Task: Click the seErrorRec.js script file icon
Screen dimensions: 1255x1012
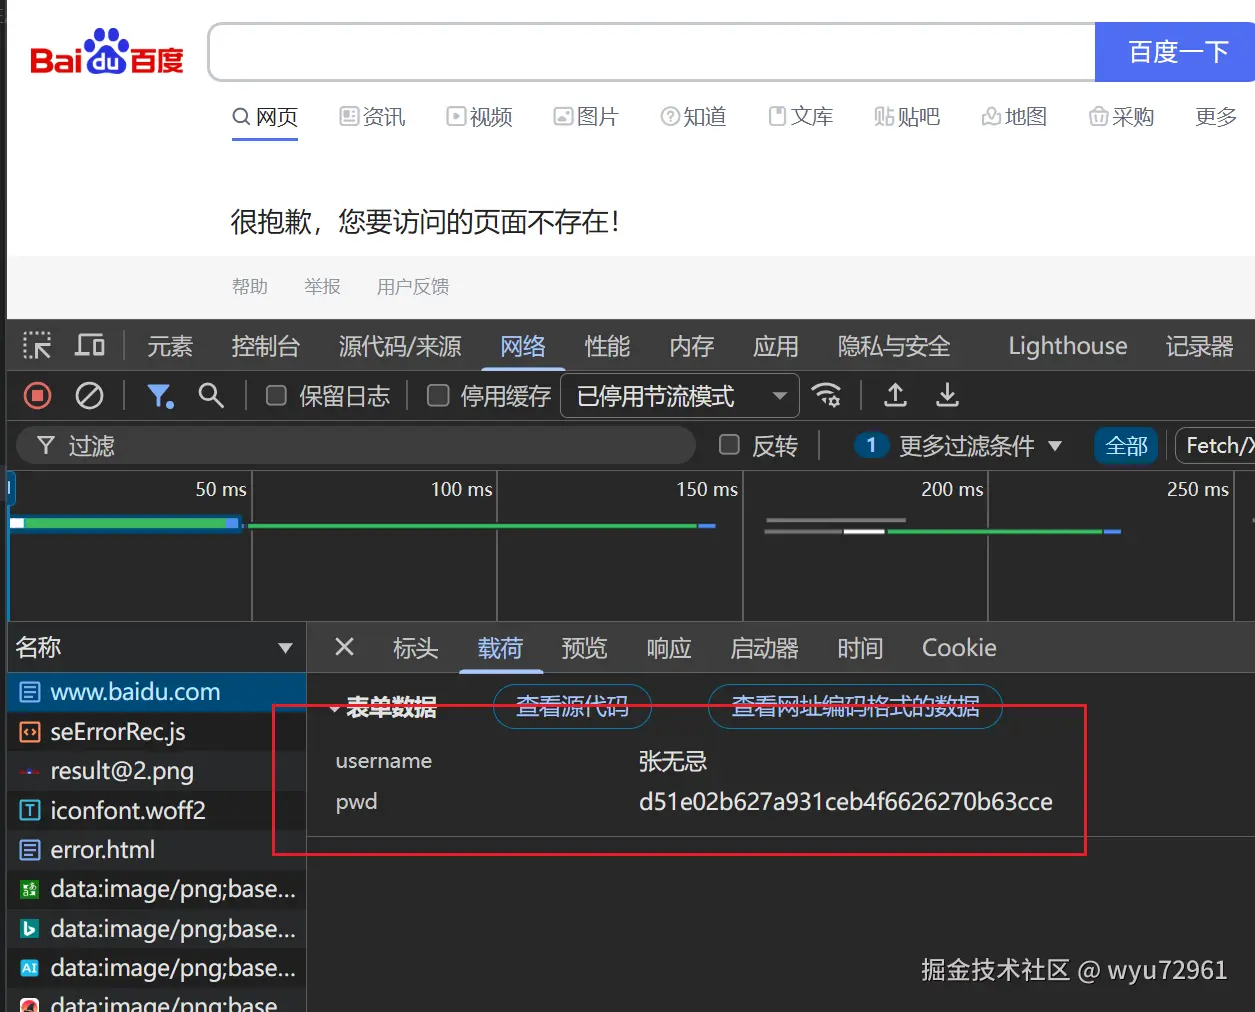Action: point(30,732)
